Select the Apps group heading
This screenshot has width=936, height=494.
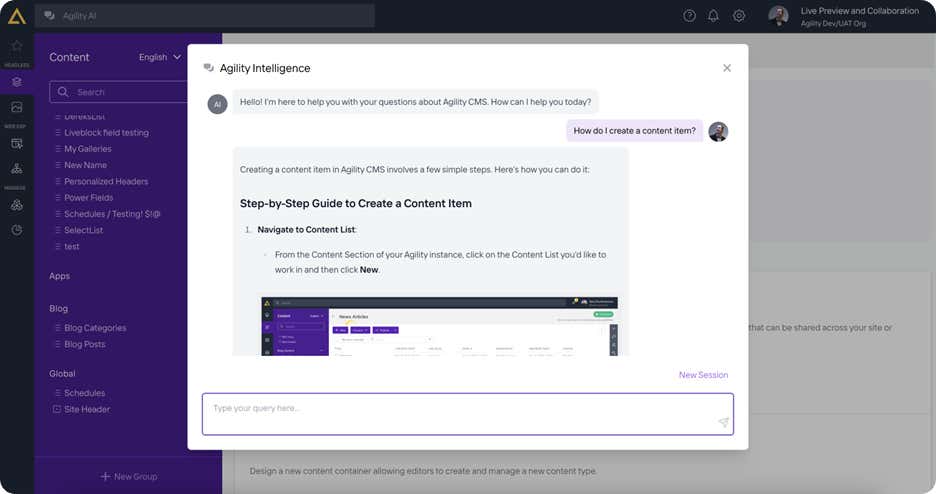point(60,276)
